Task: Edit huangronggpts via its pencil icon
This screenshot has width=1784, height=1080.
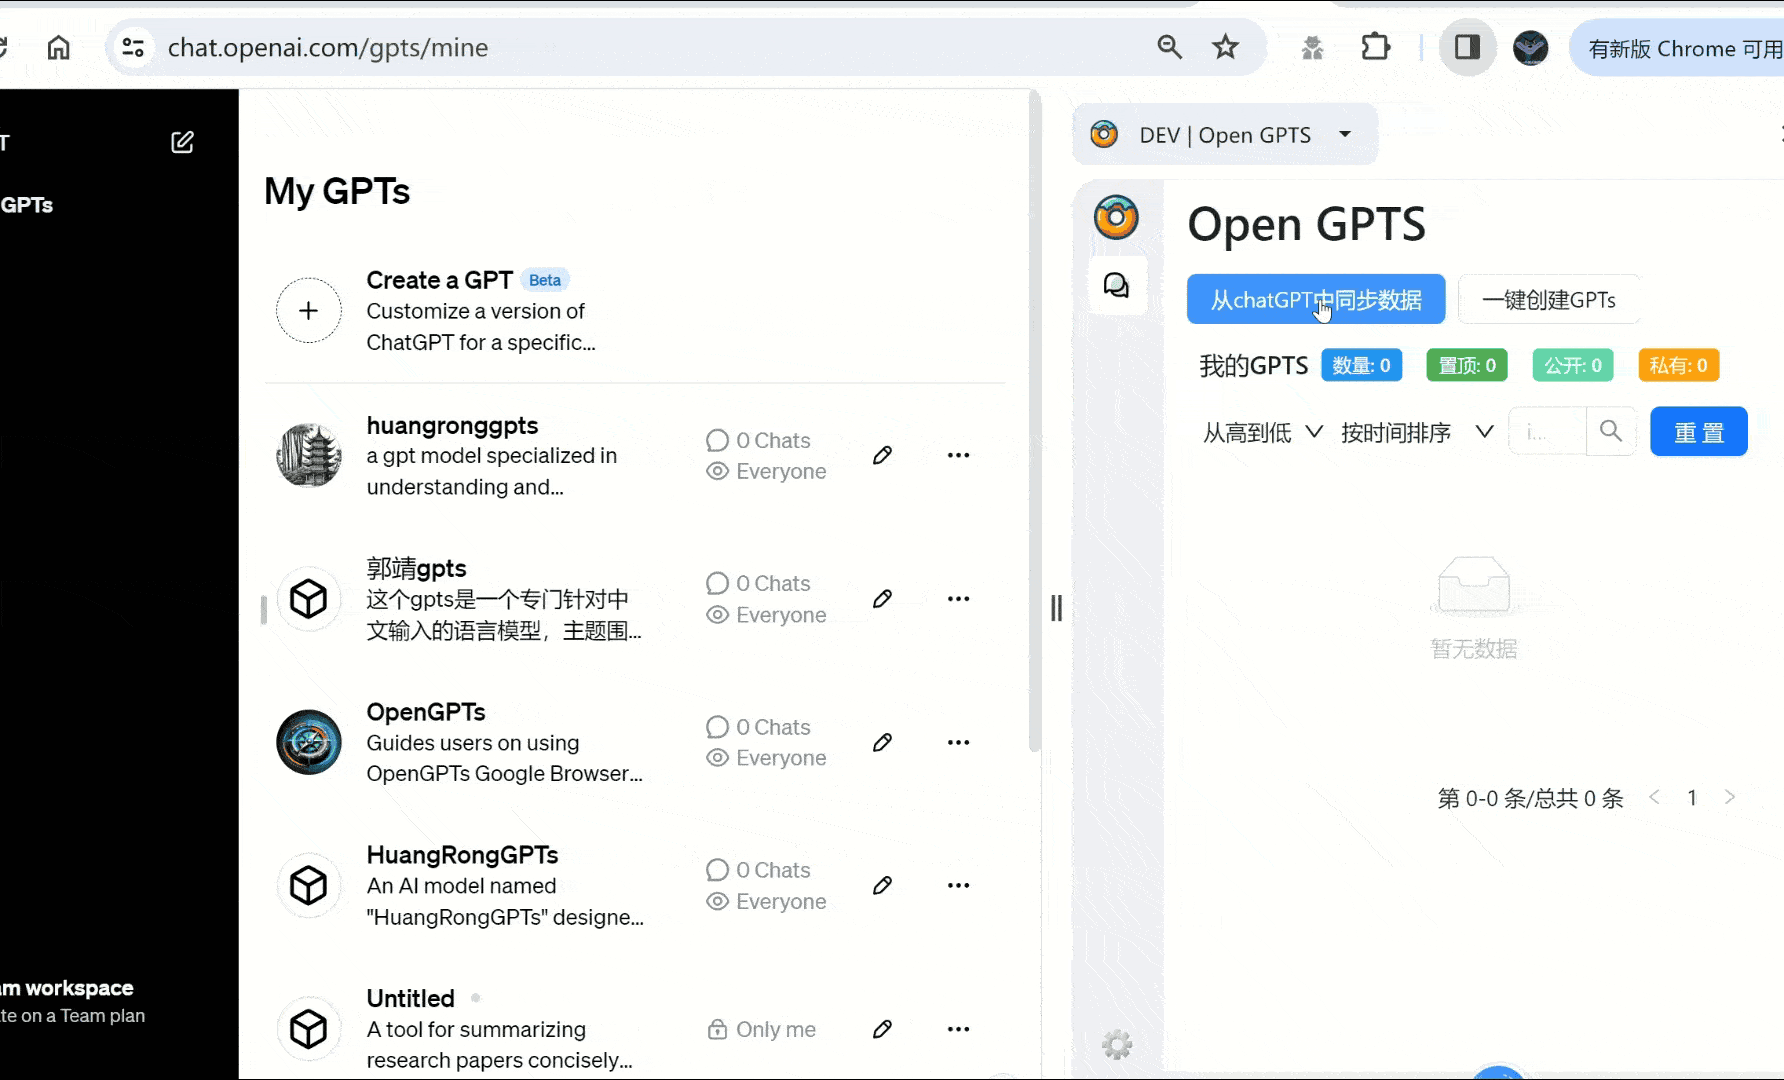Action: click(882, 455)
